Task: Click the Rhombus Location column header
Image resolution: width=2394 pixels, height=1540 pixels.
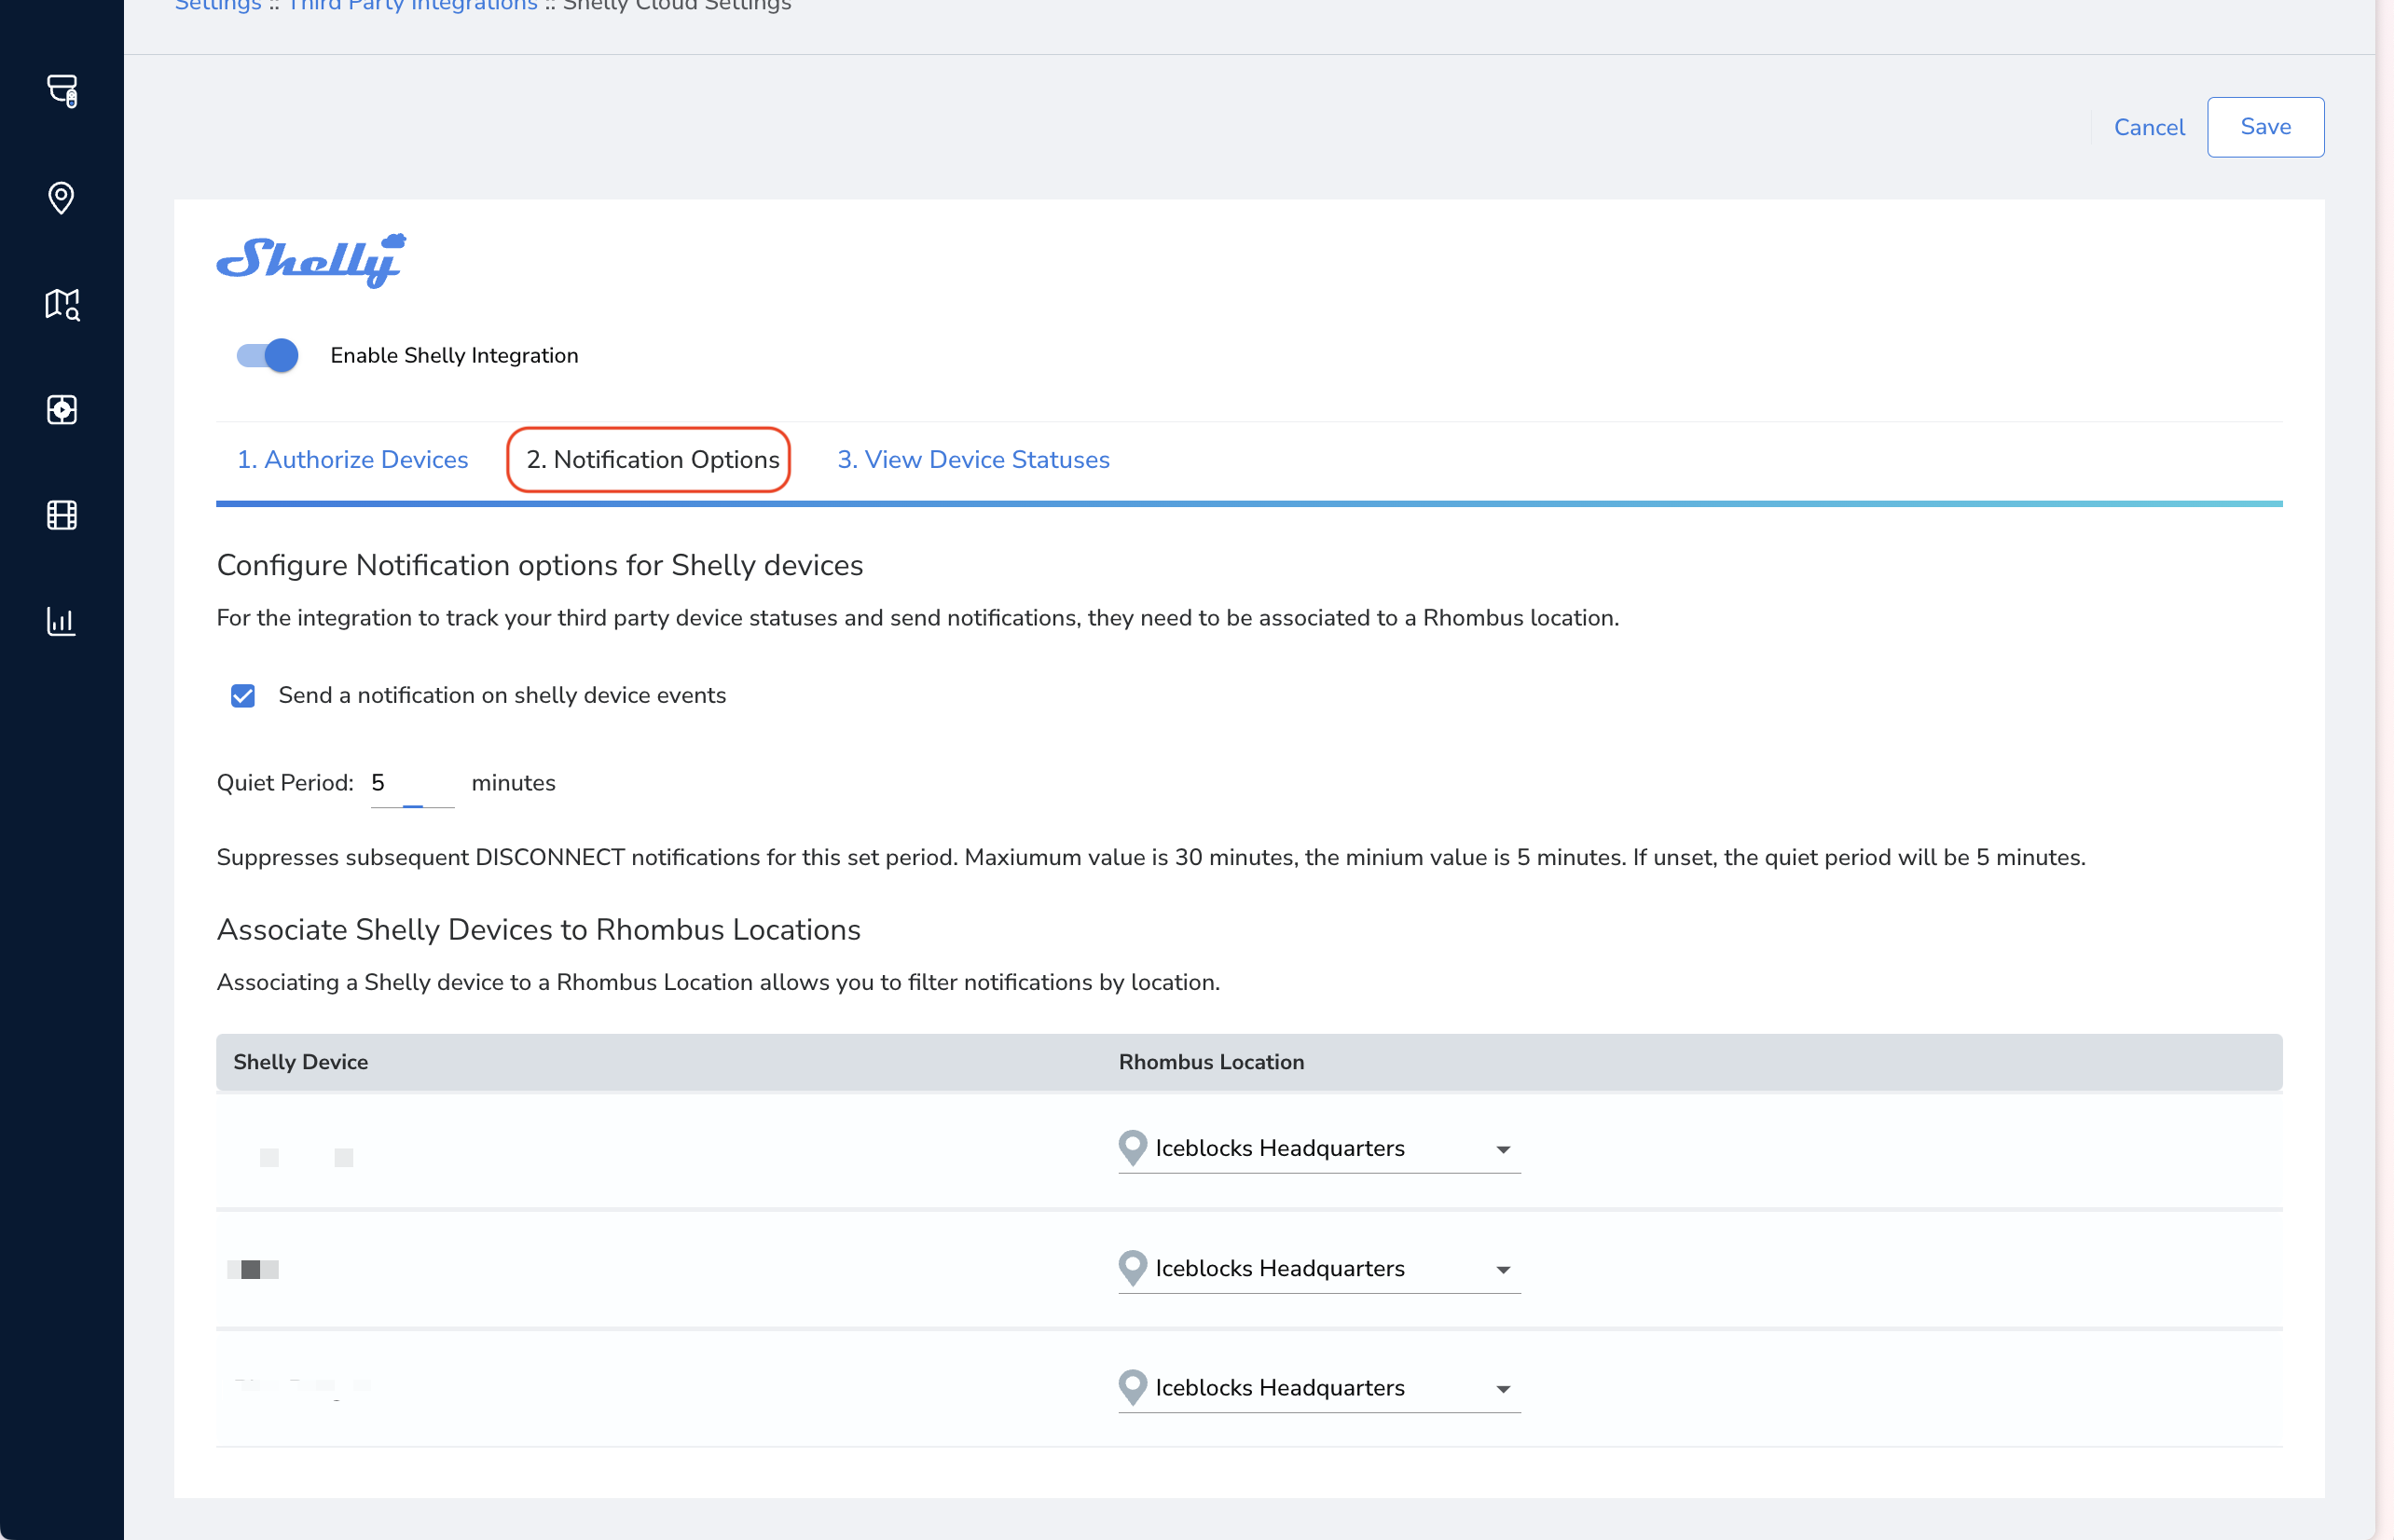Action: coord(1211,1062)
